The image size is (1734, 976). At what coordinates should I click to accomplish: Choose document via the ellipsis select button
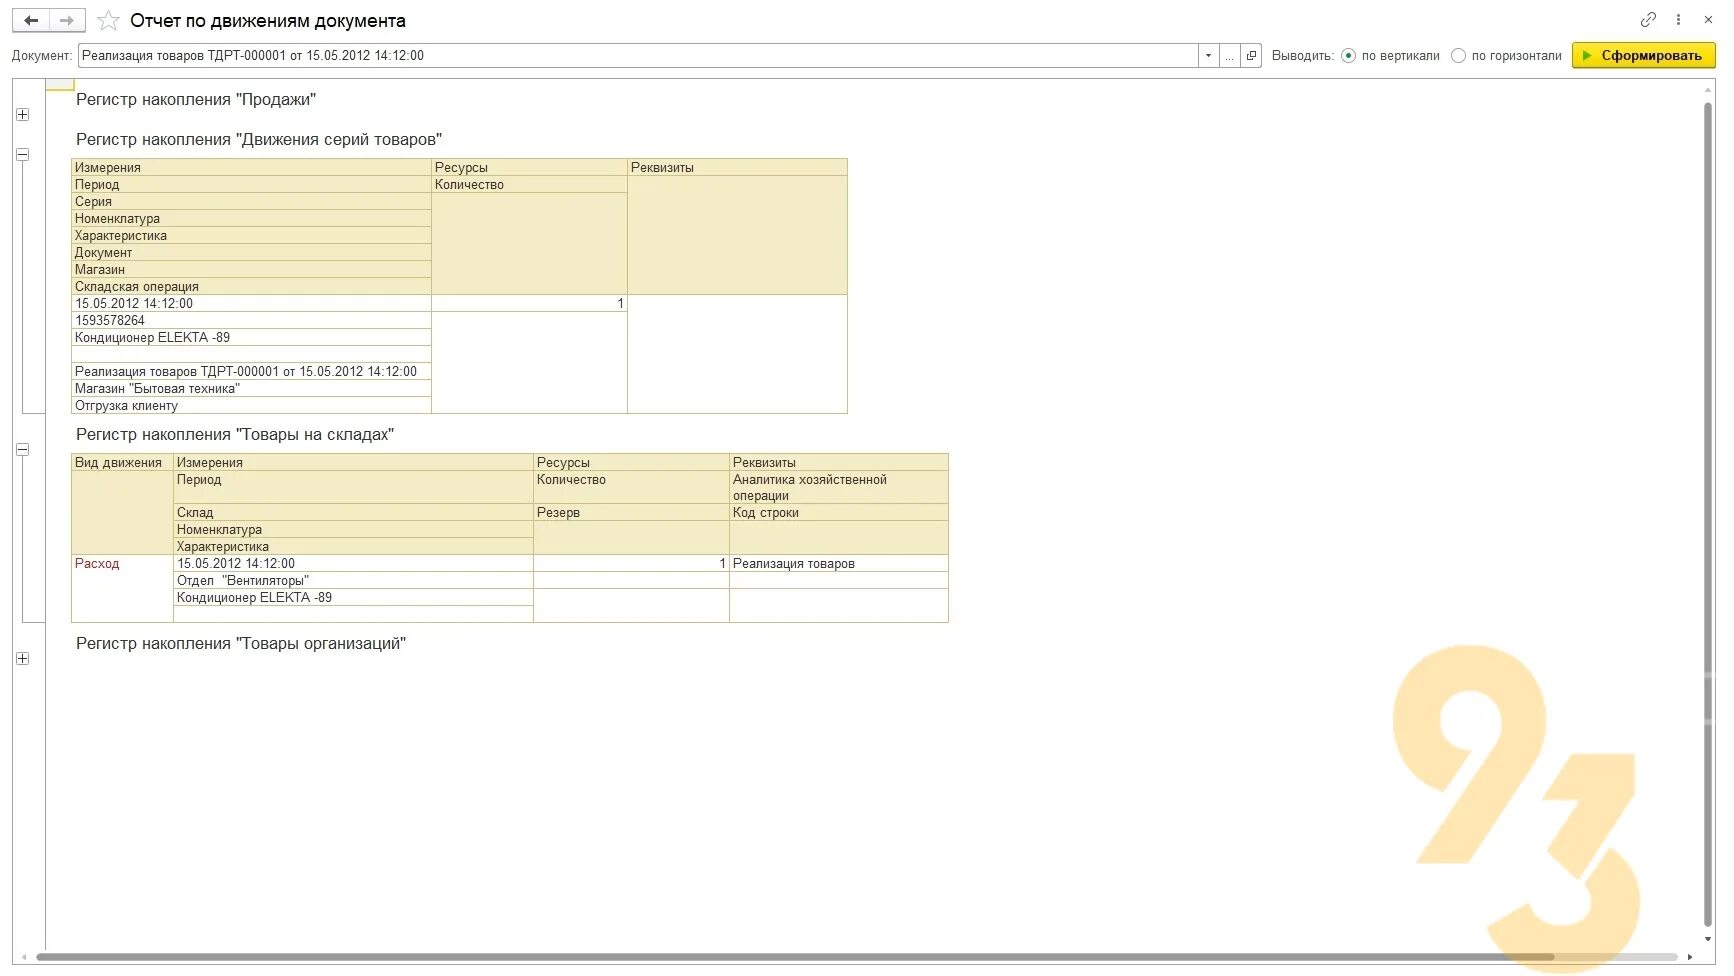tap(1229, 56)
